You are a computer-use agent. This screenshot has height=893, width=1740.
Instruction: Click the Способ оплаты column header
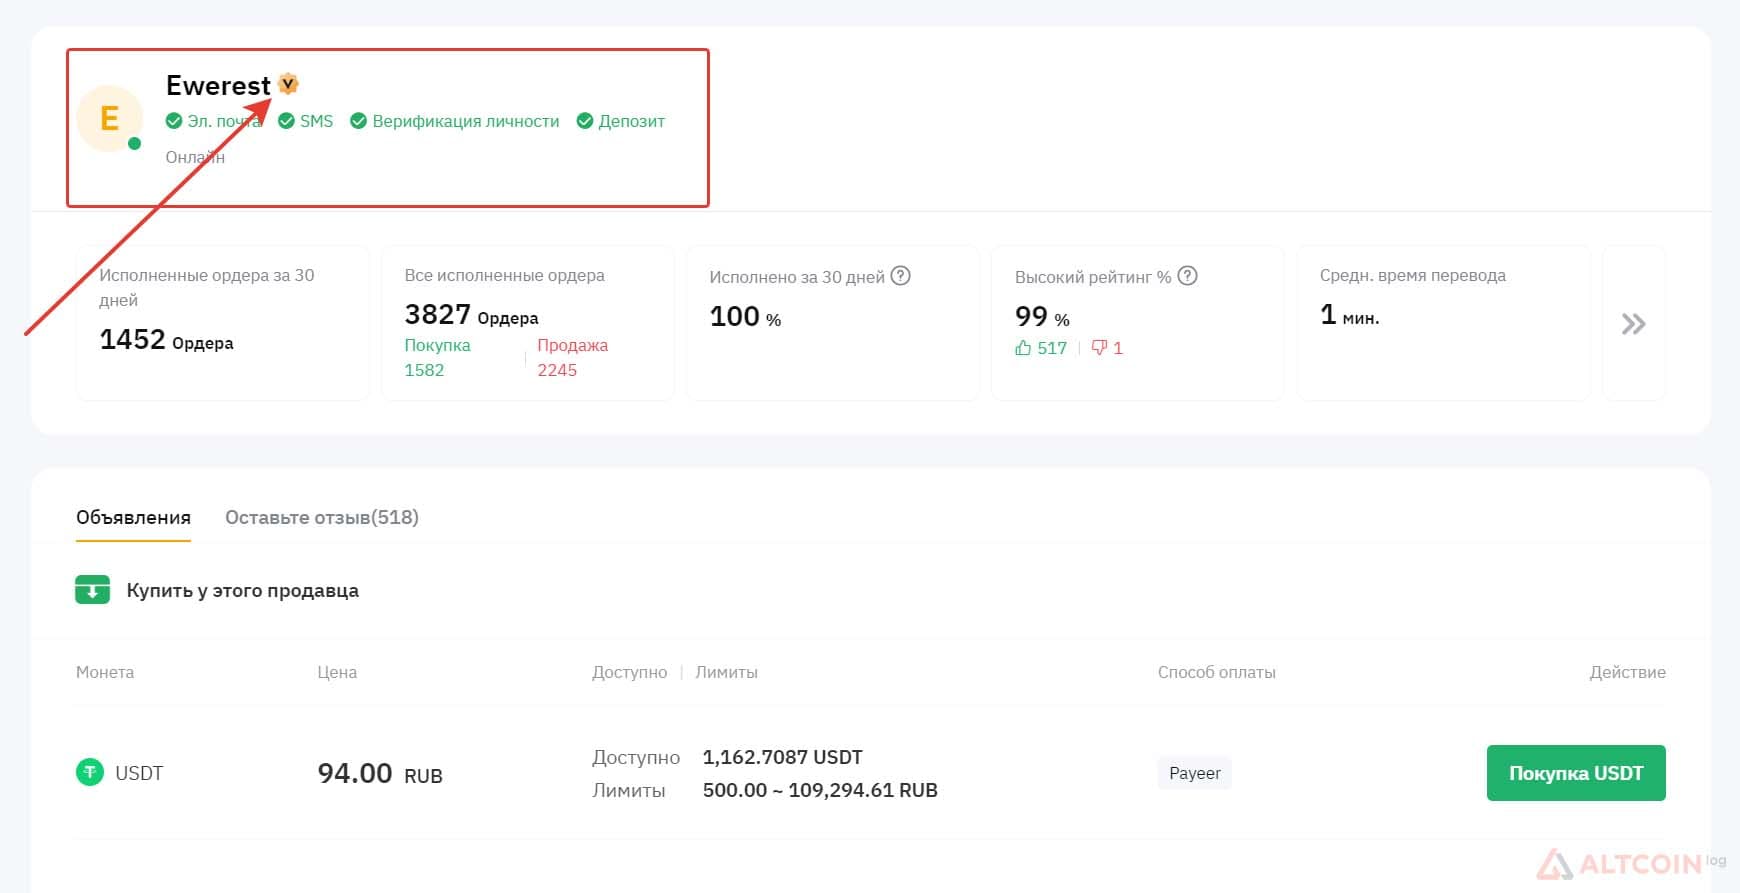click(1216, 672)
